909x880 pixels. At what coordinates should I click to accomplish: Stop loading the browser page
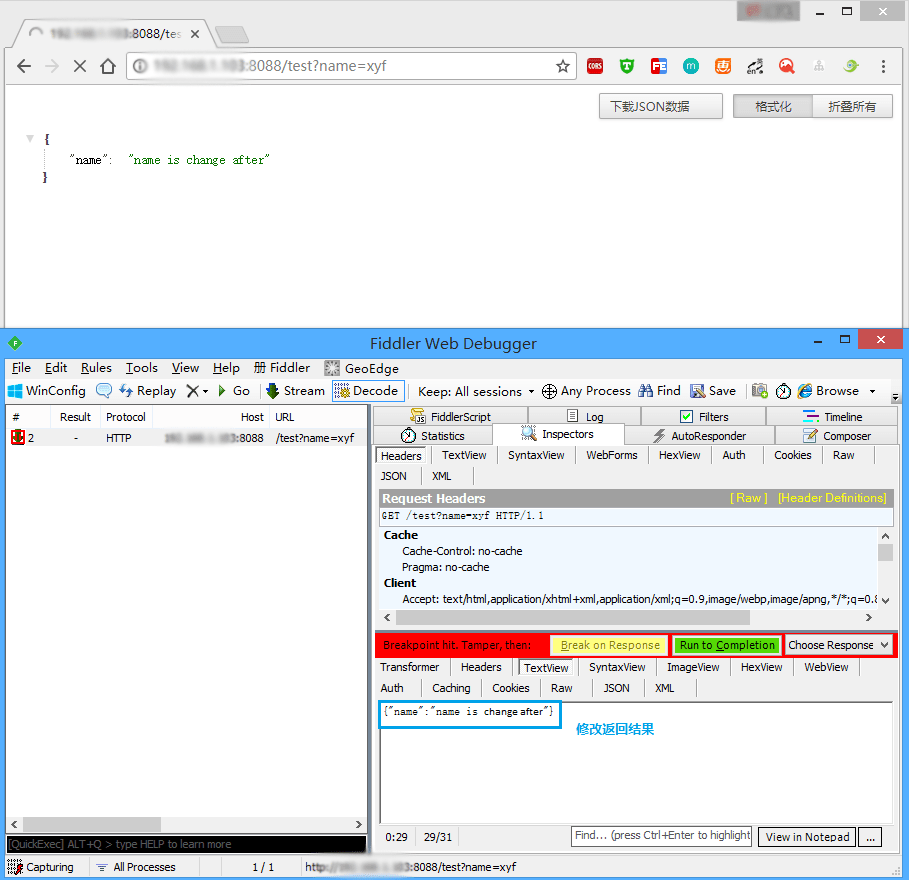point(80,66)
